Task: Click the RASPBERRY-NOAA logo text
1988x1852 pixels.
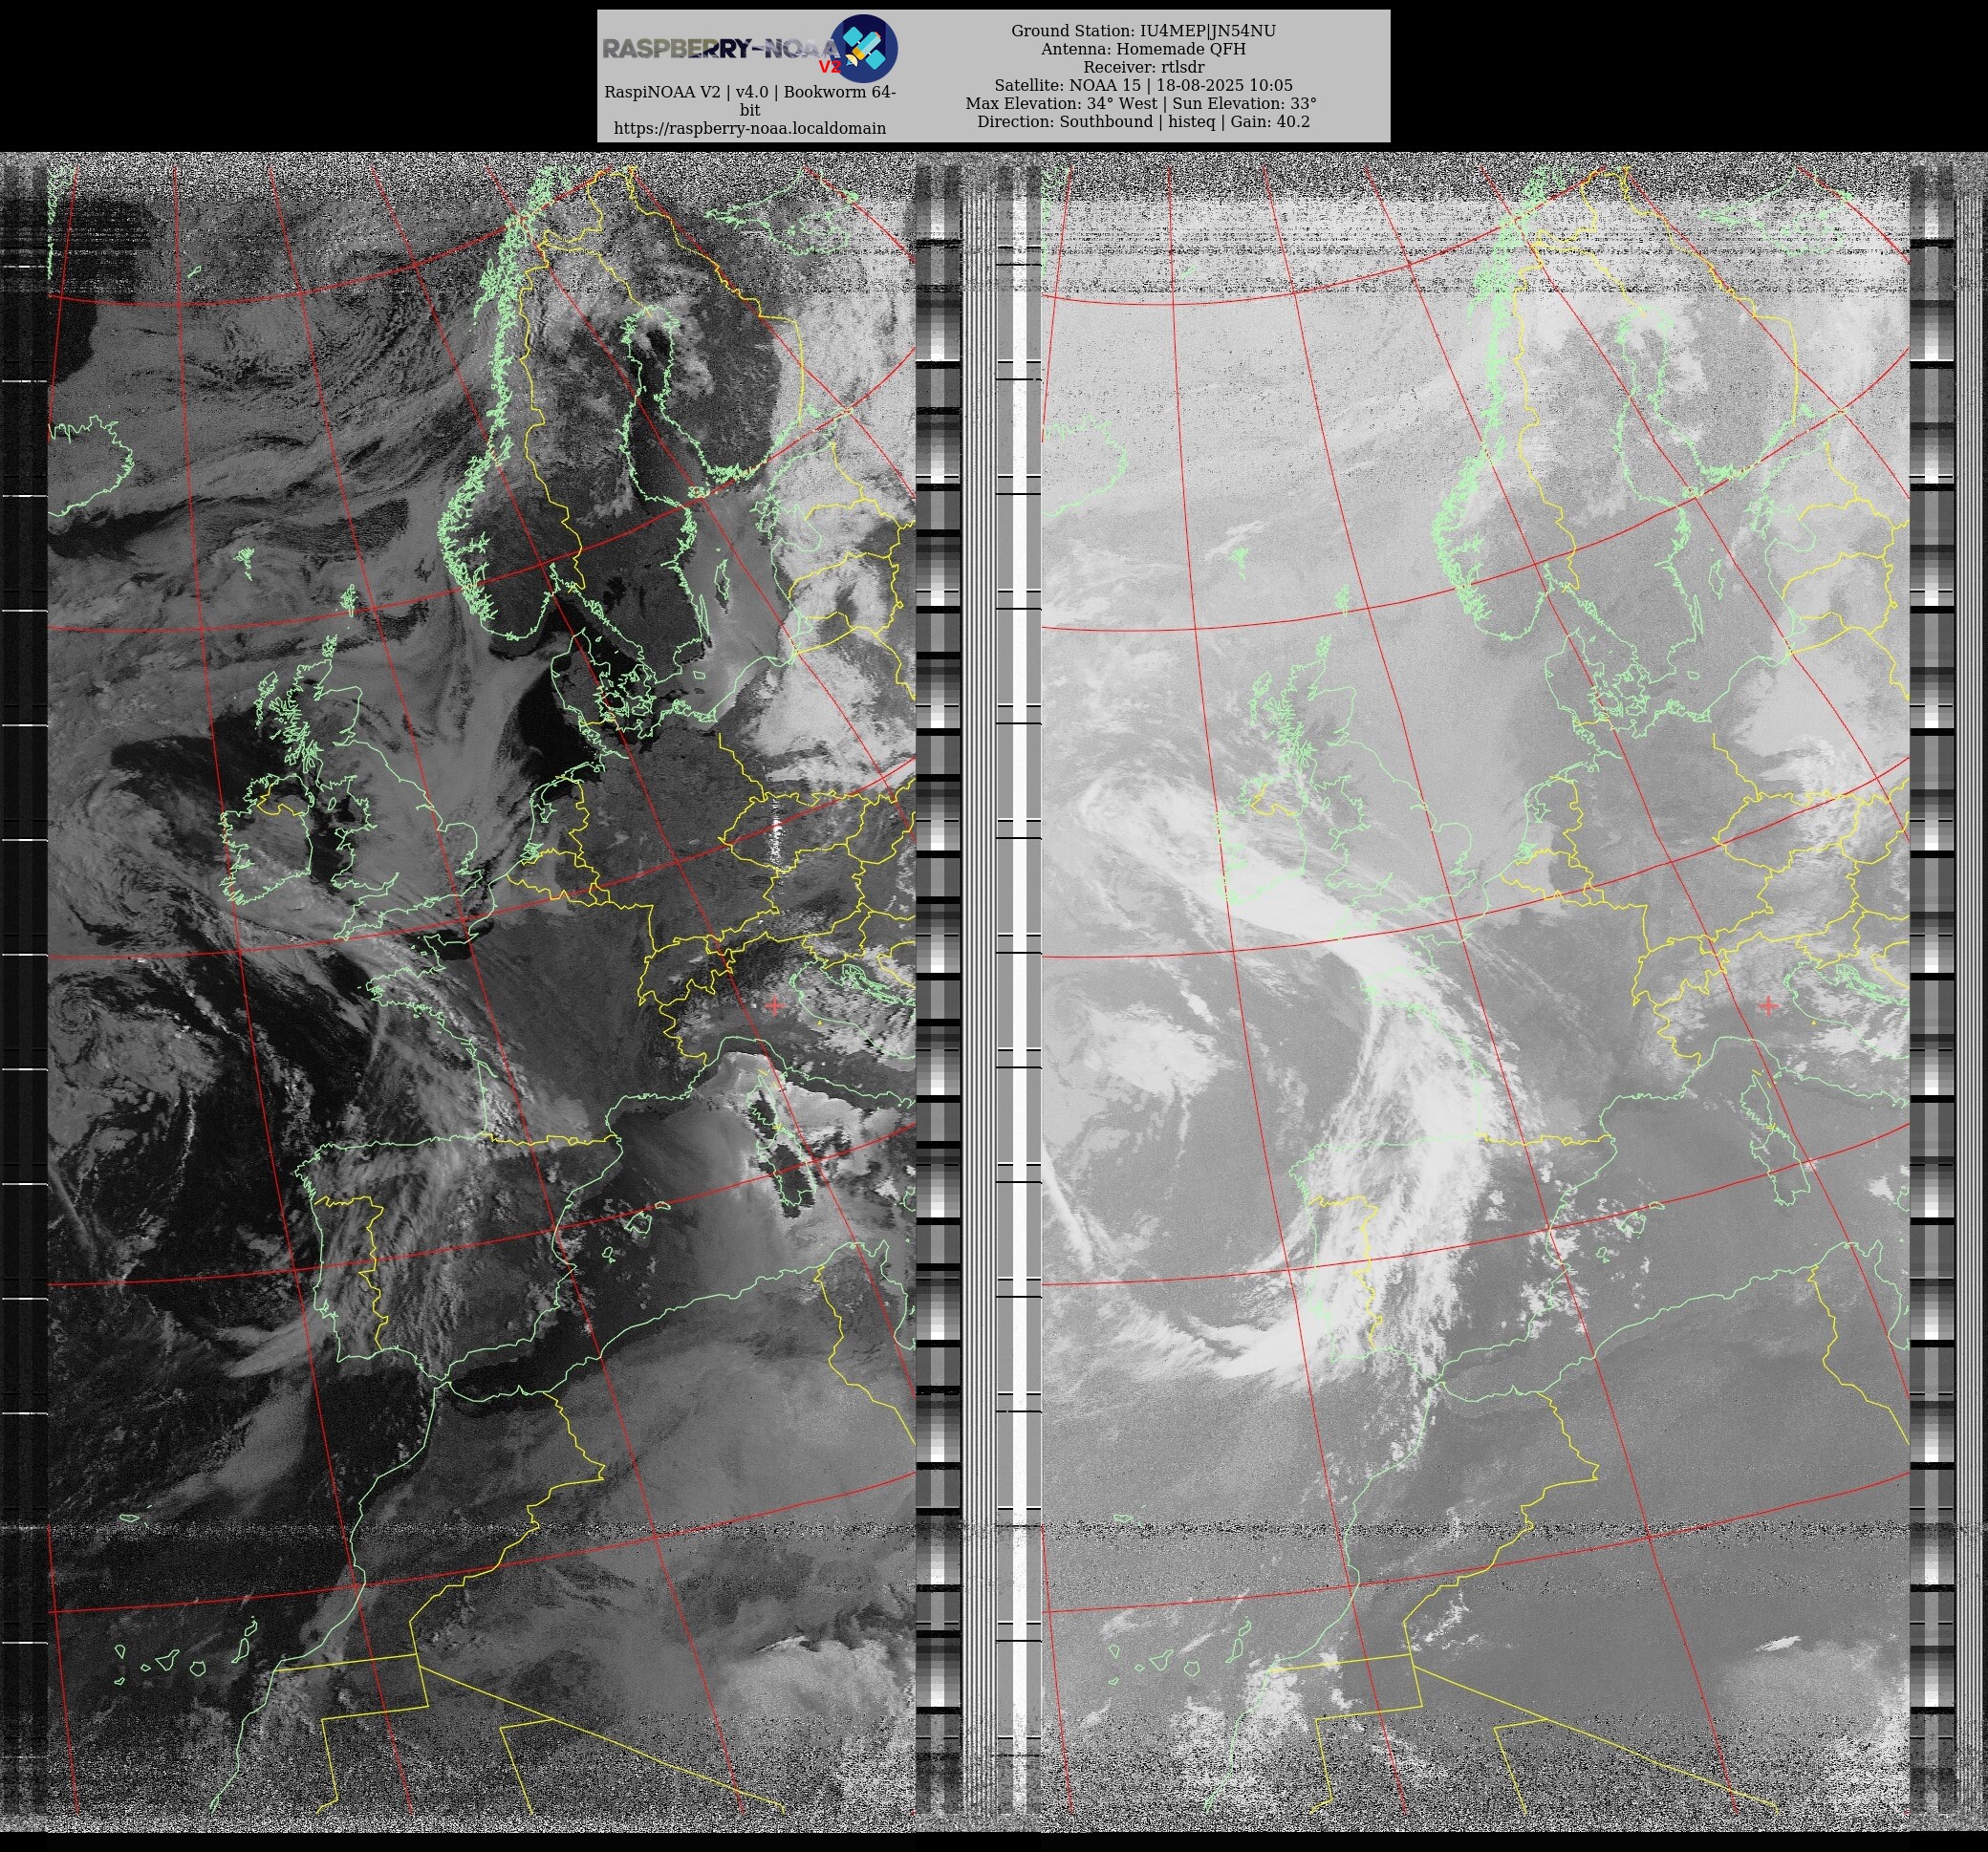Action: 721,49
